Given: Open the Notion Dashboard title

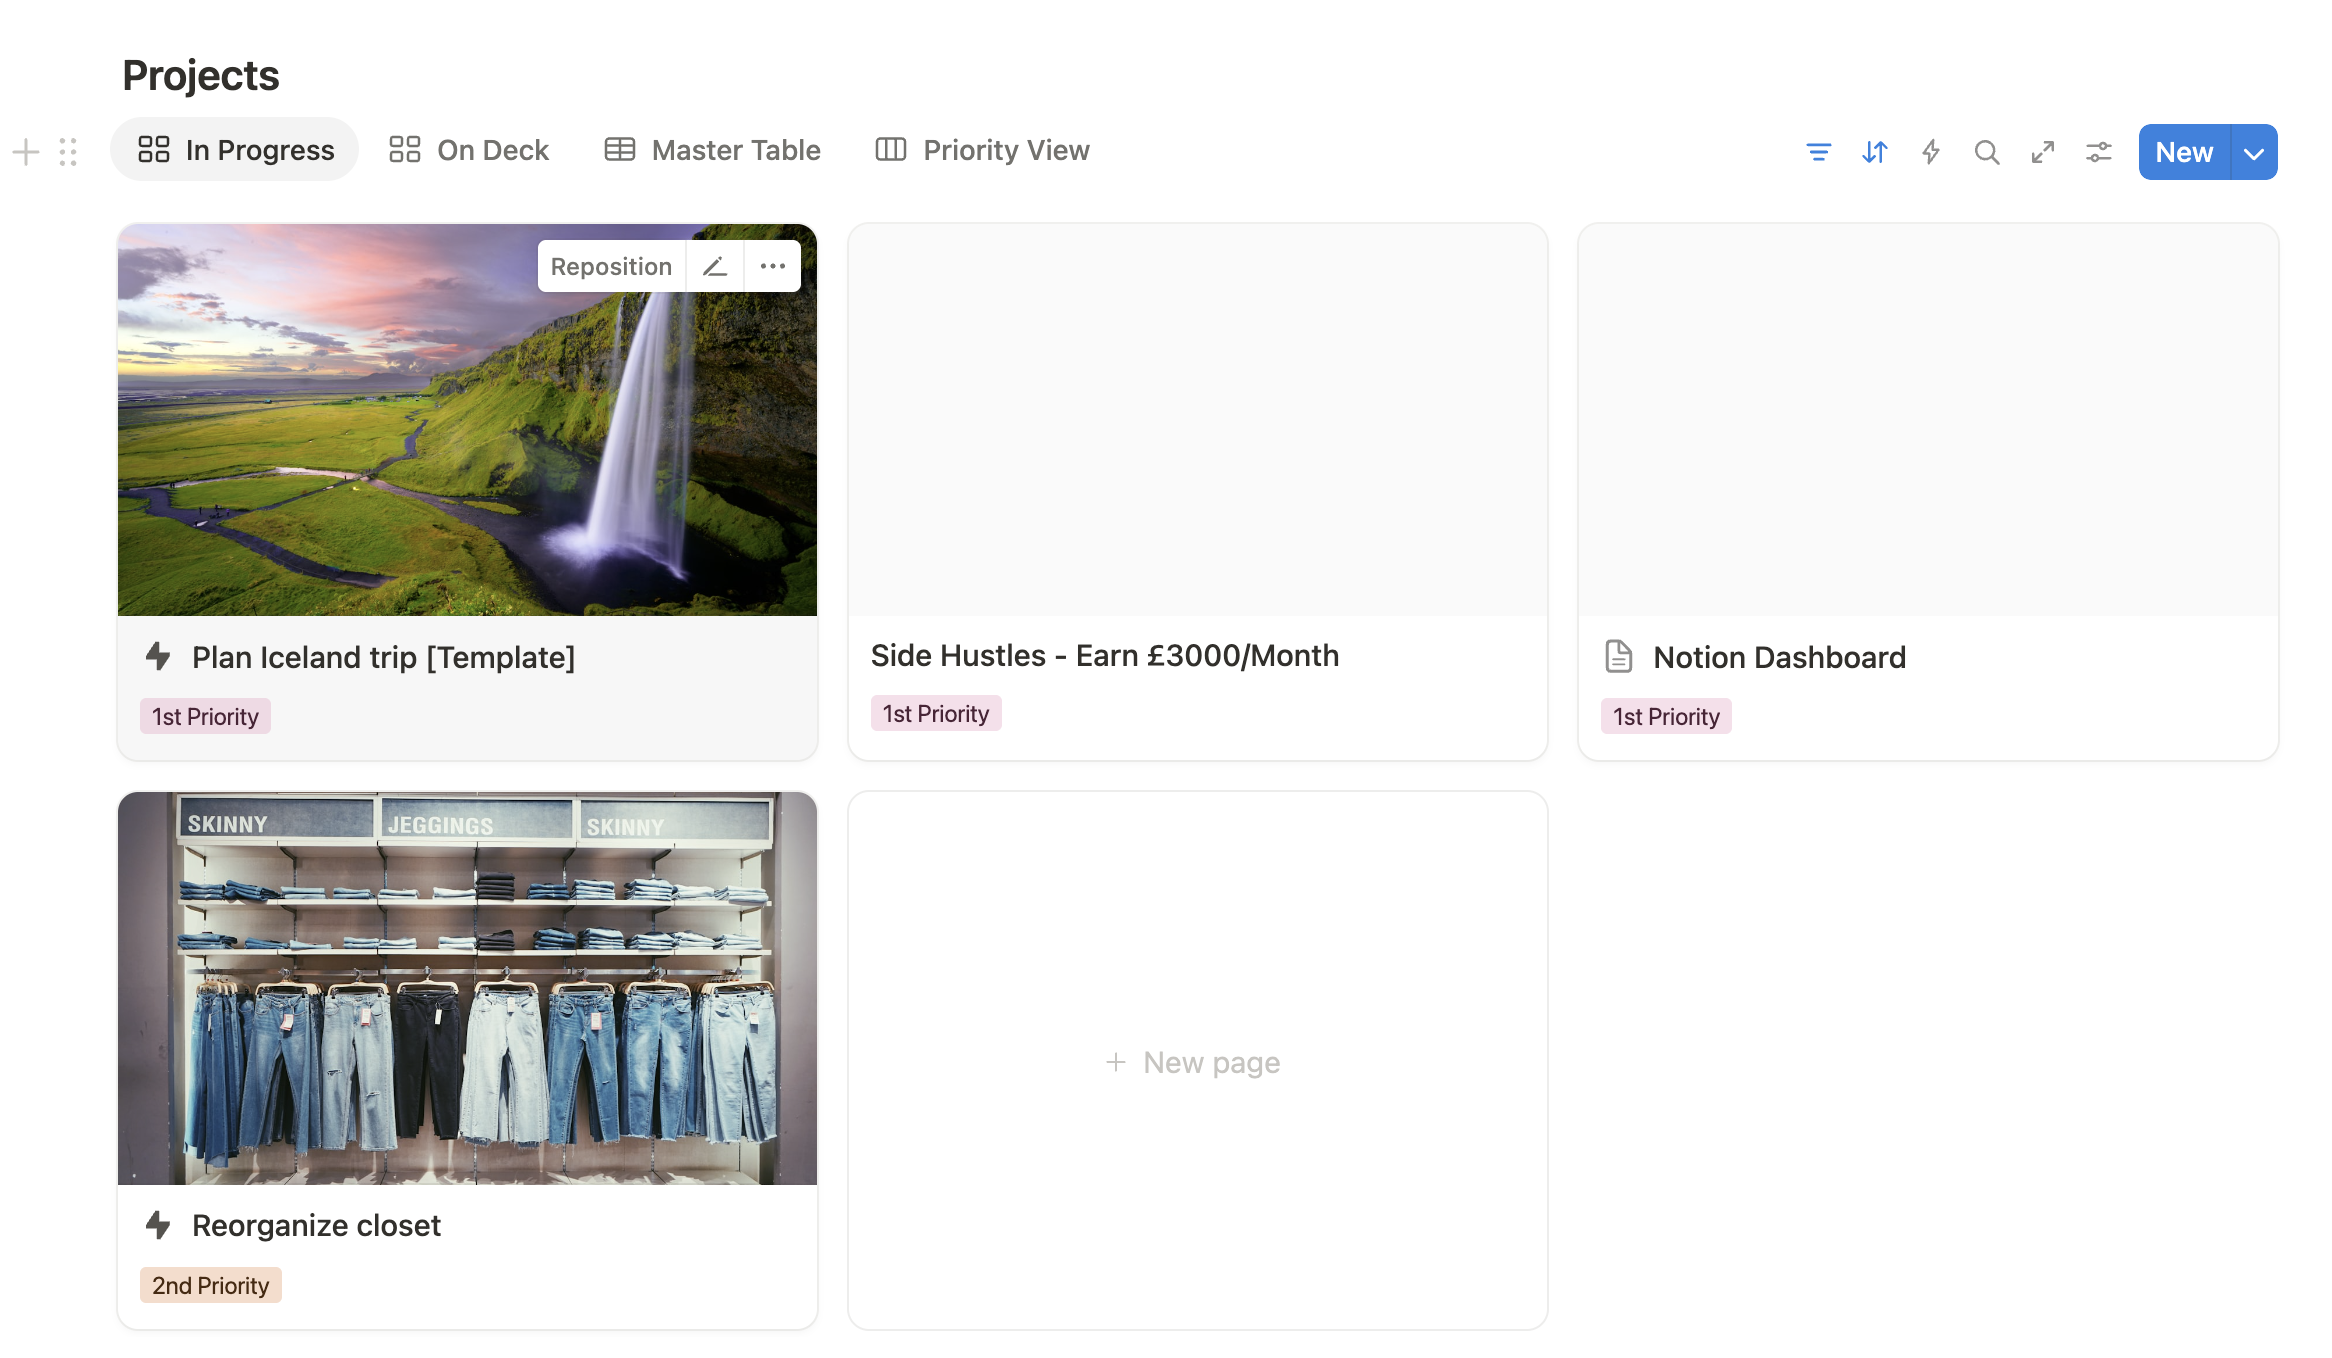Looking at the screenshot, I should click(x=1779, y=657).
